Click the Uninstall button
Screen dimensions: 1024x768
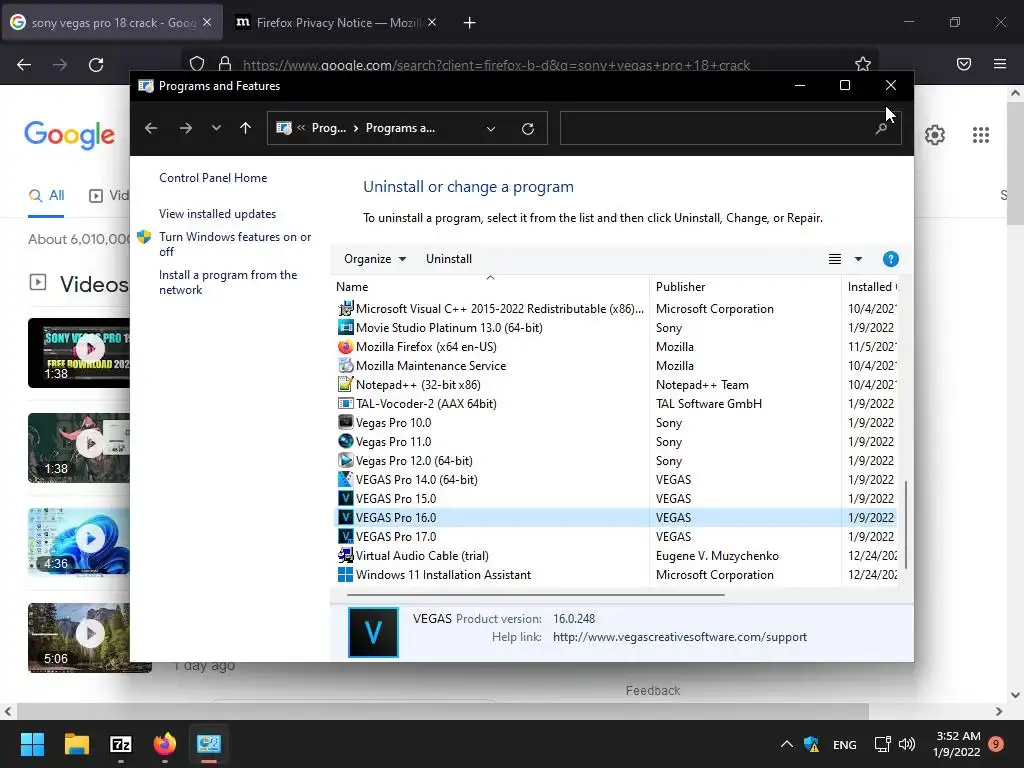449,259
